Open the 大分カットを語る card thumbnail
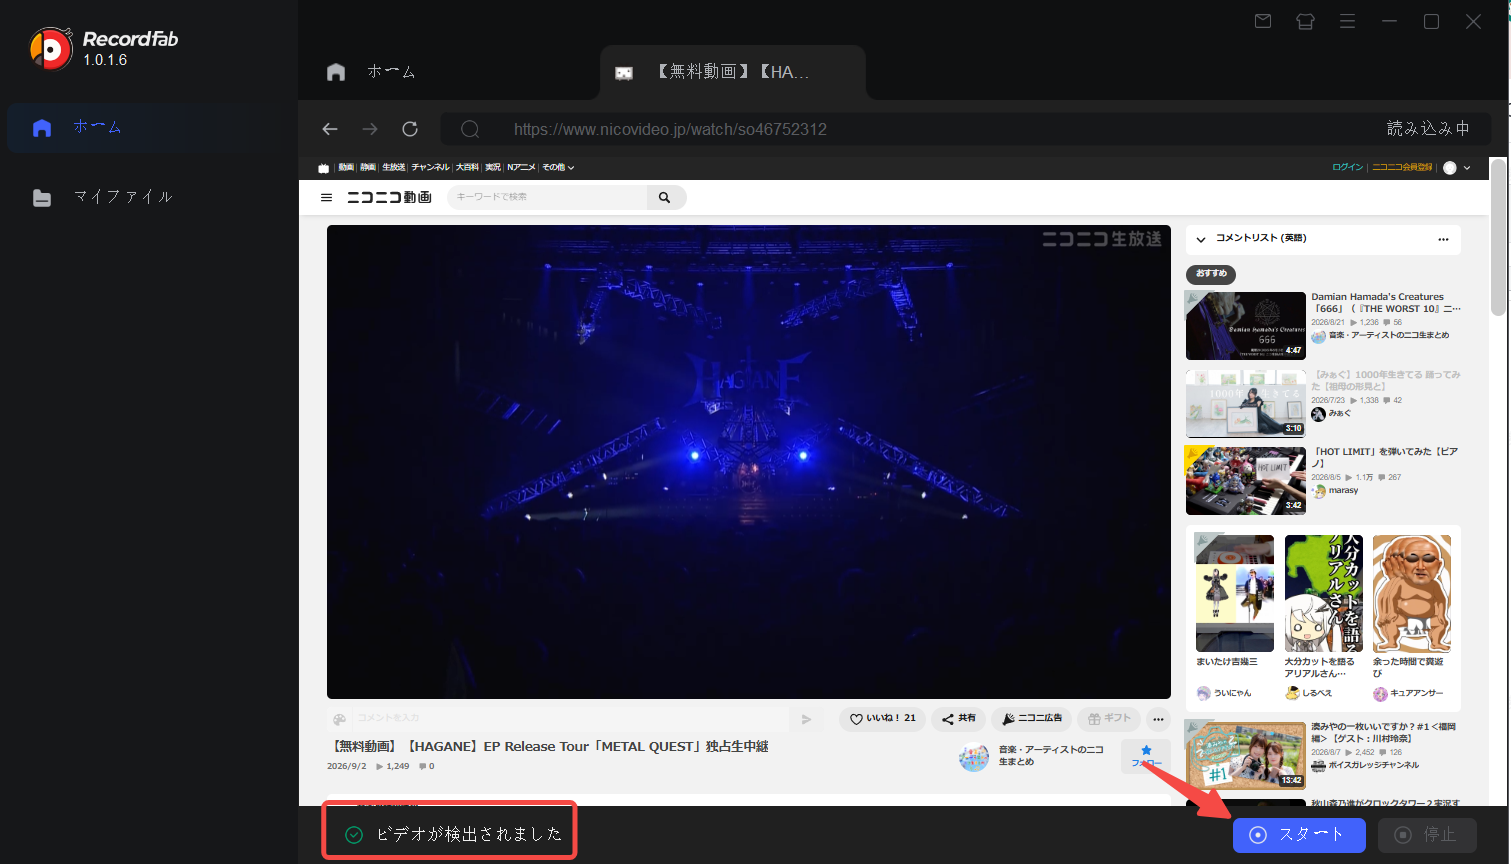This screenshot has width=1511, height=864. (x=1324, y=593)
